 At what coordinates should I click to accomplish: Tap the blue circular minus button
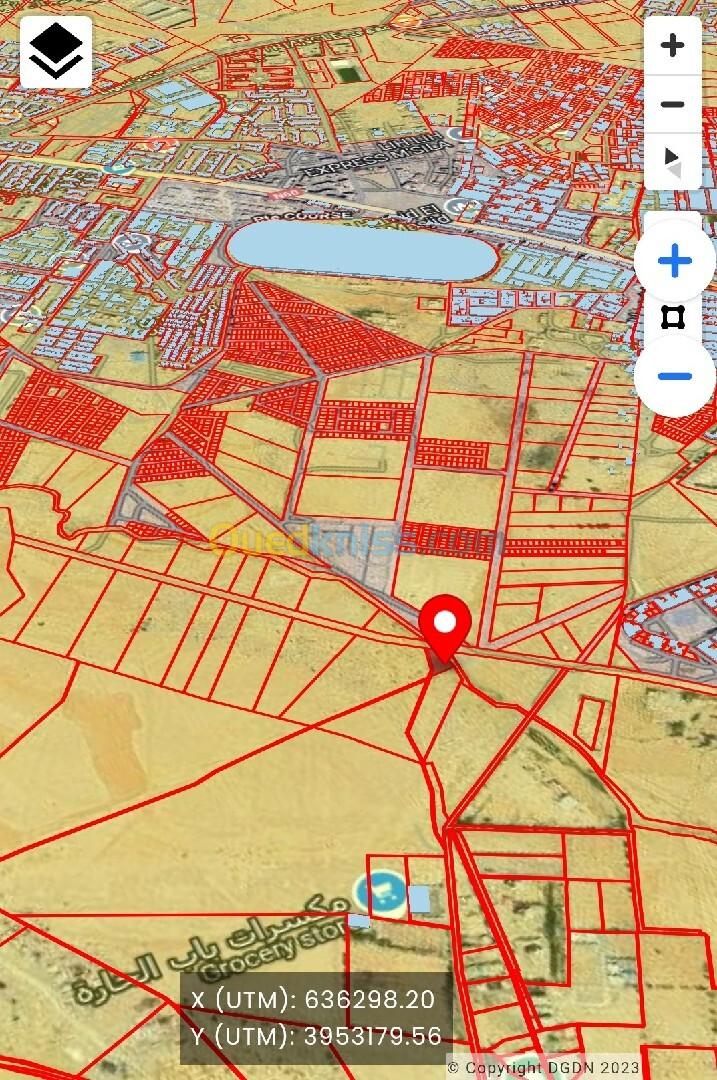tap(675, 376)
